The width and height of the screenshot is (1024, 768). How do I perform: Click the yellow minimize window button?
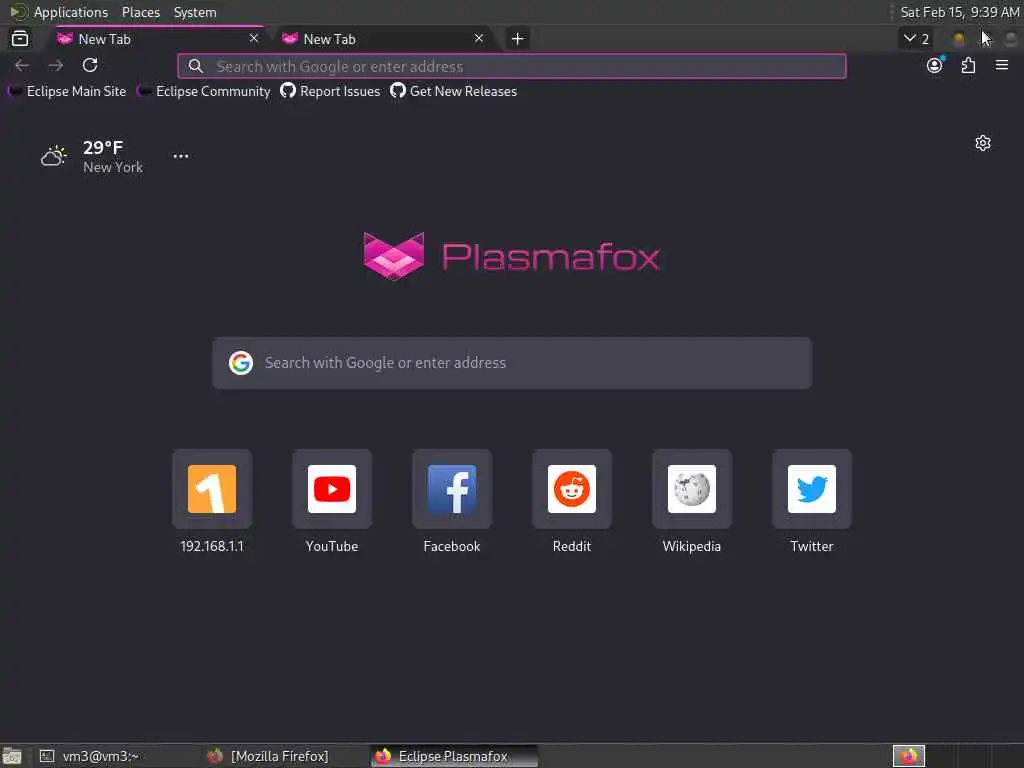tap(959, 39)
